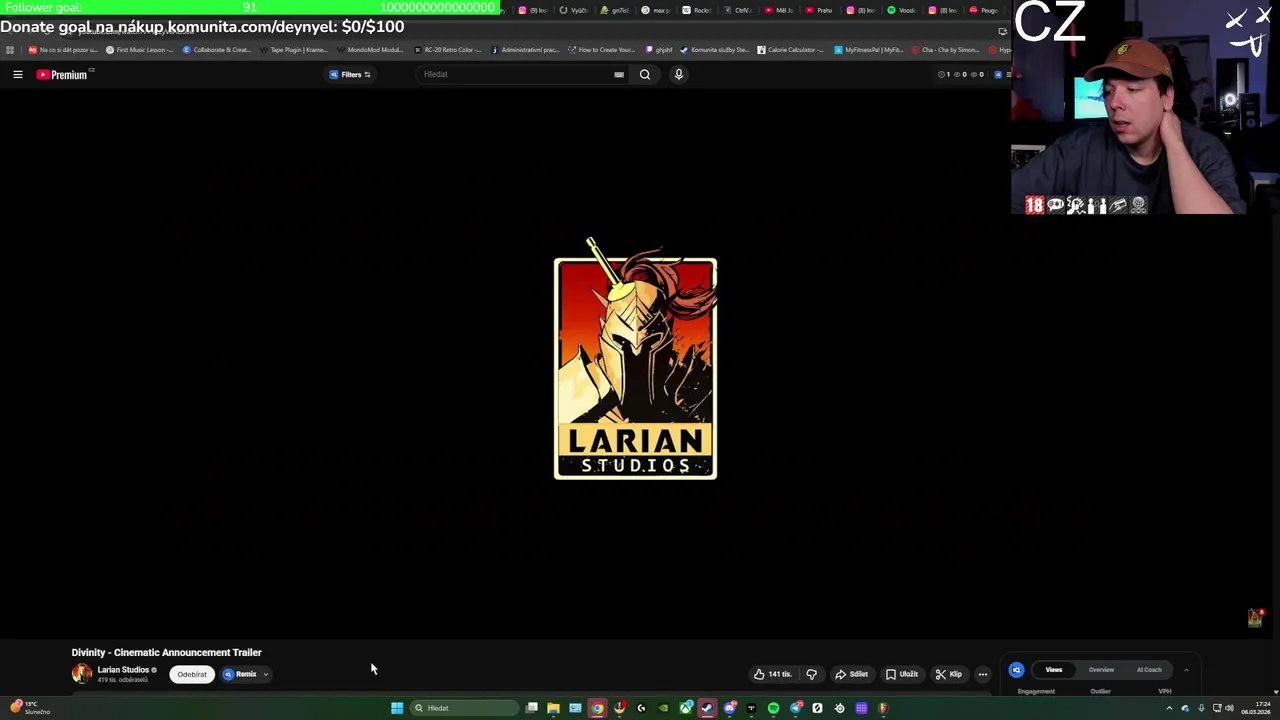Go to the YouTube Premium home logo
This screenshot has width=1280, height=720.
[62, 74]
